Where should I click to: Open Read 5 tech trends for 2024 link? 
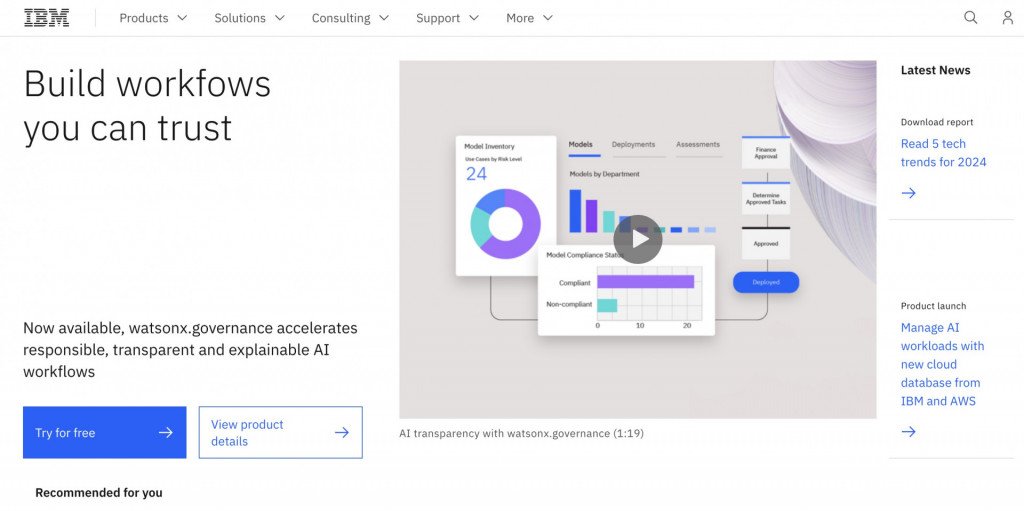(944, 153)
